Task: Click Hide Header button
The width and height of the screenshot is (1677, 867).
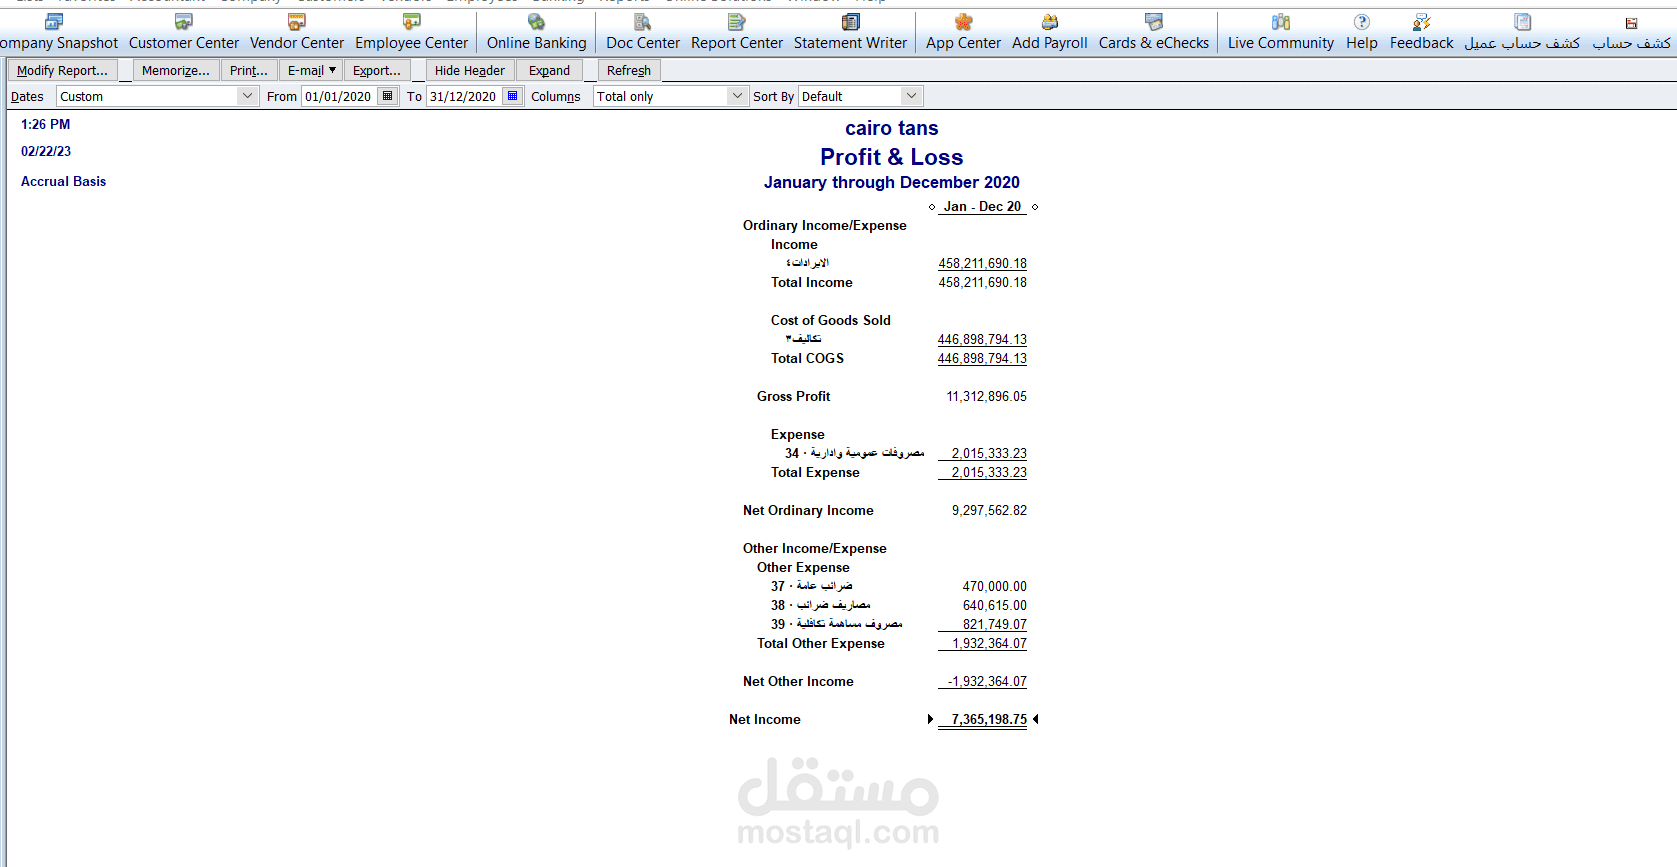Action: coord(470,70)
